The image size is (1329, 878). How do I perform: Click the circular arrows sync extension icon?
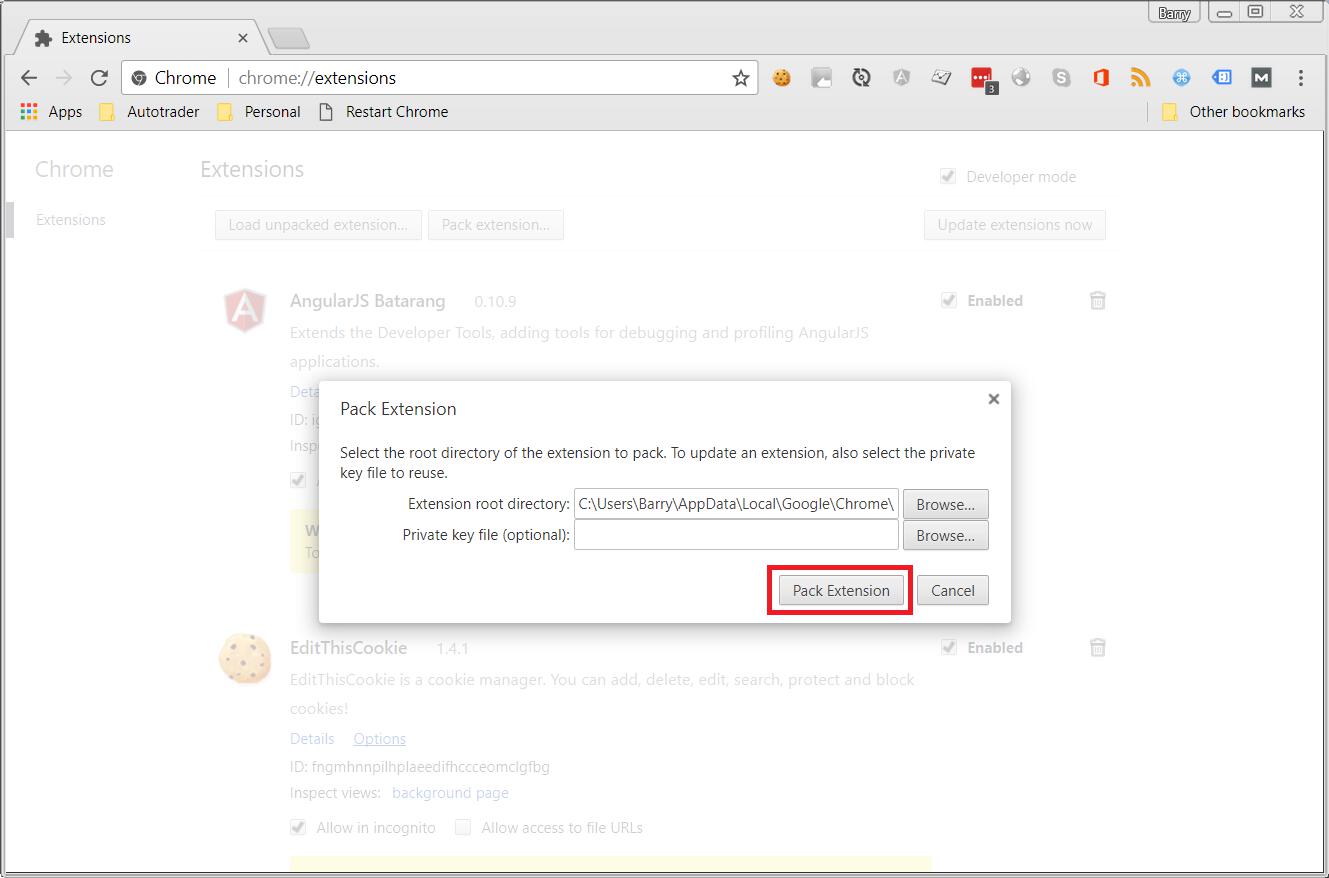click(861, 78)
